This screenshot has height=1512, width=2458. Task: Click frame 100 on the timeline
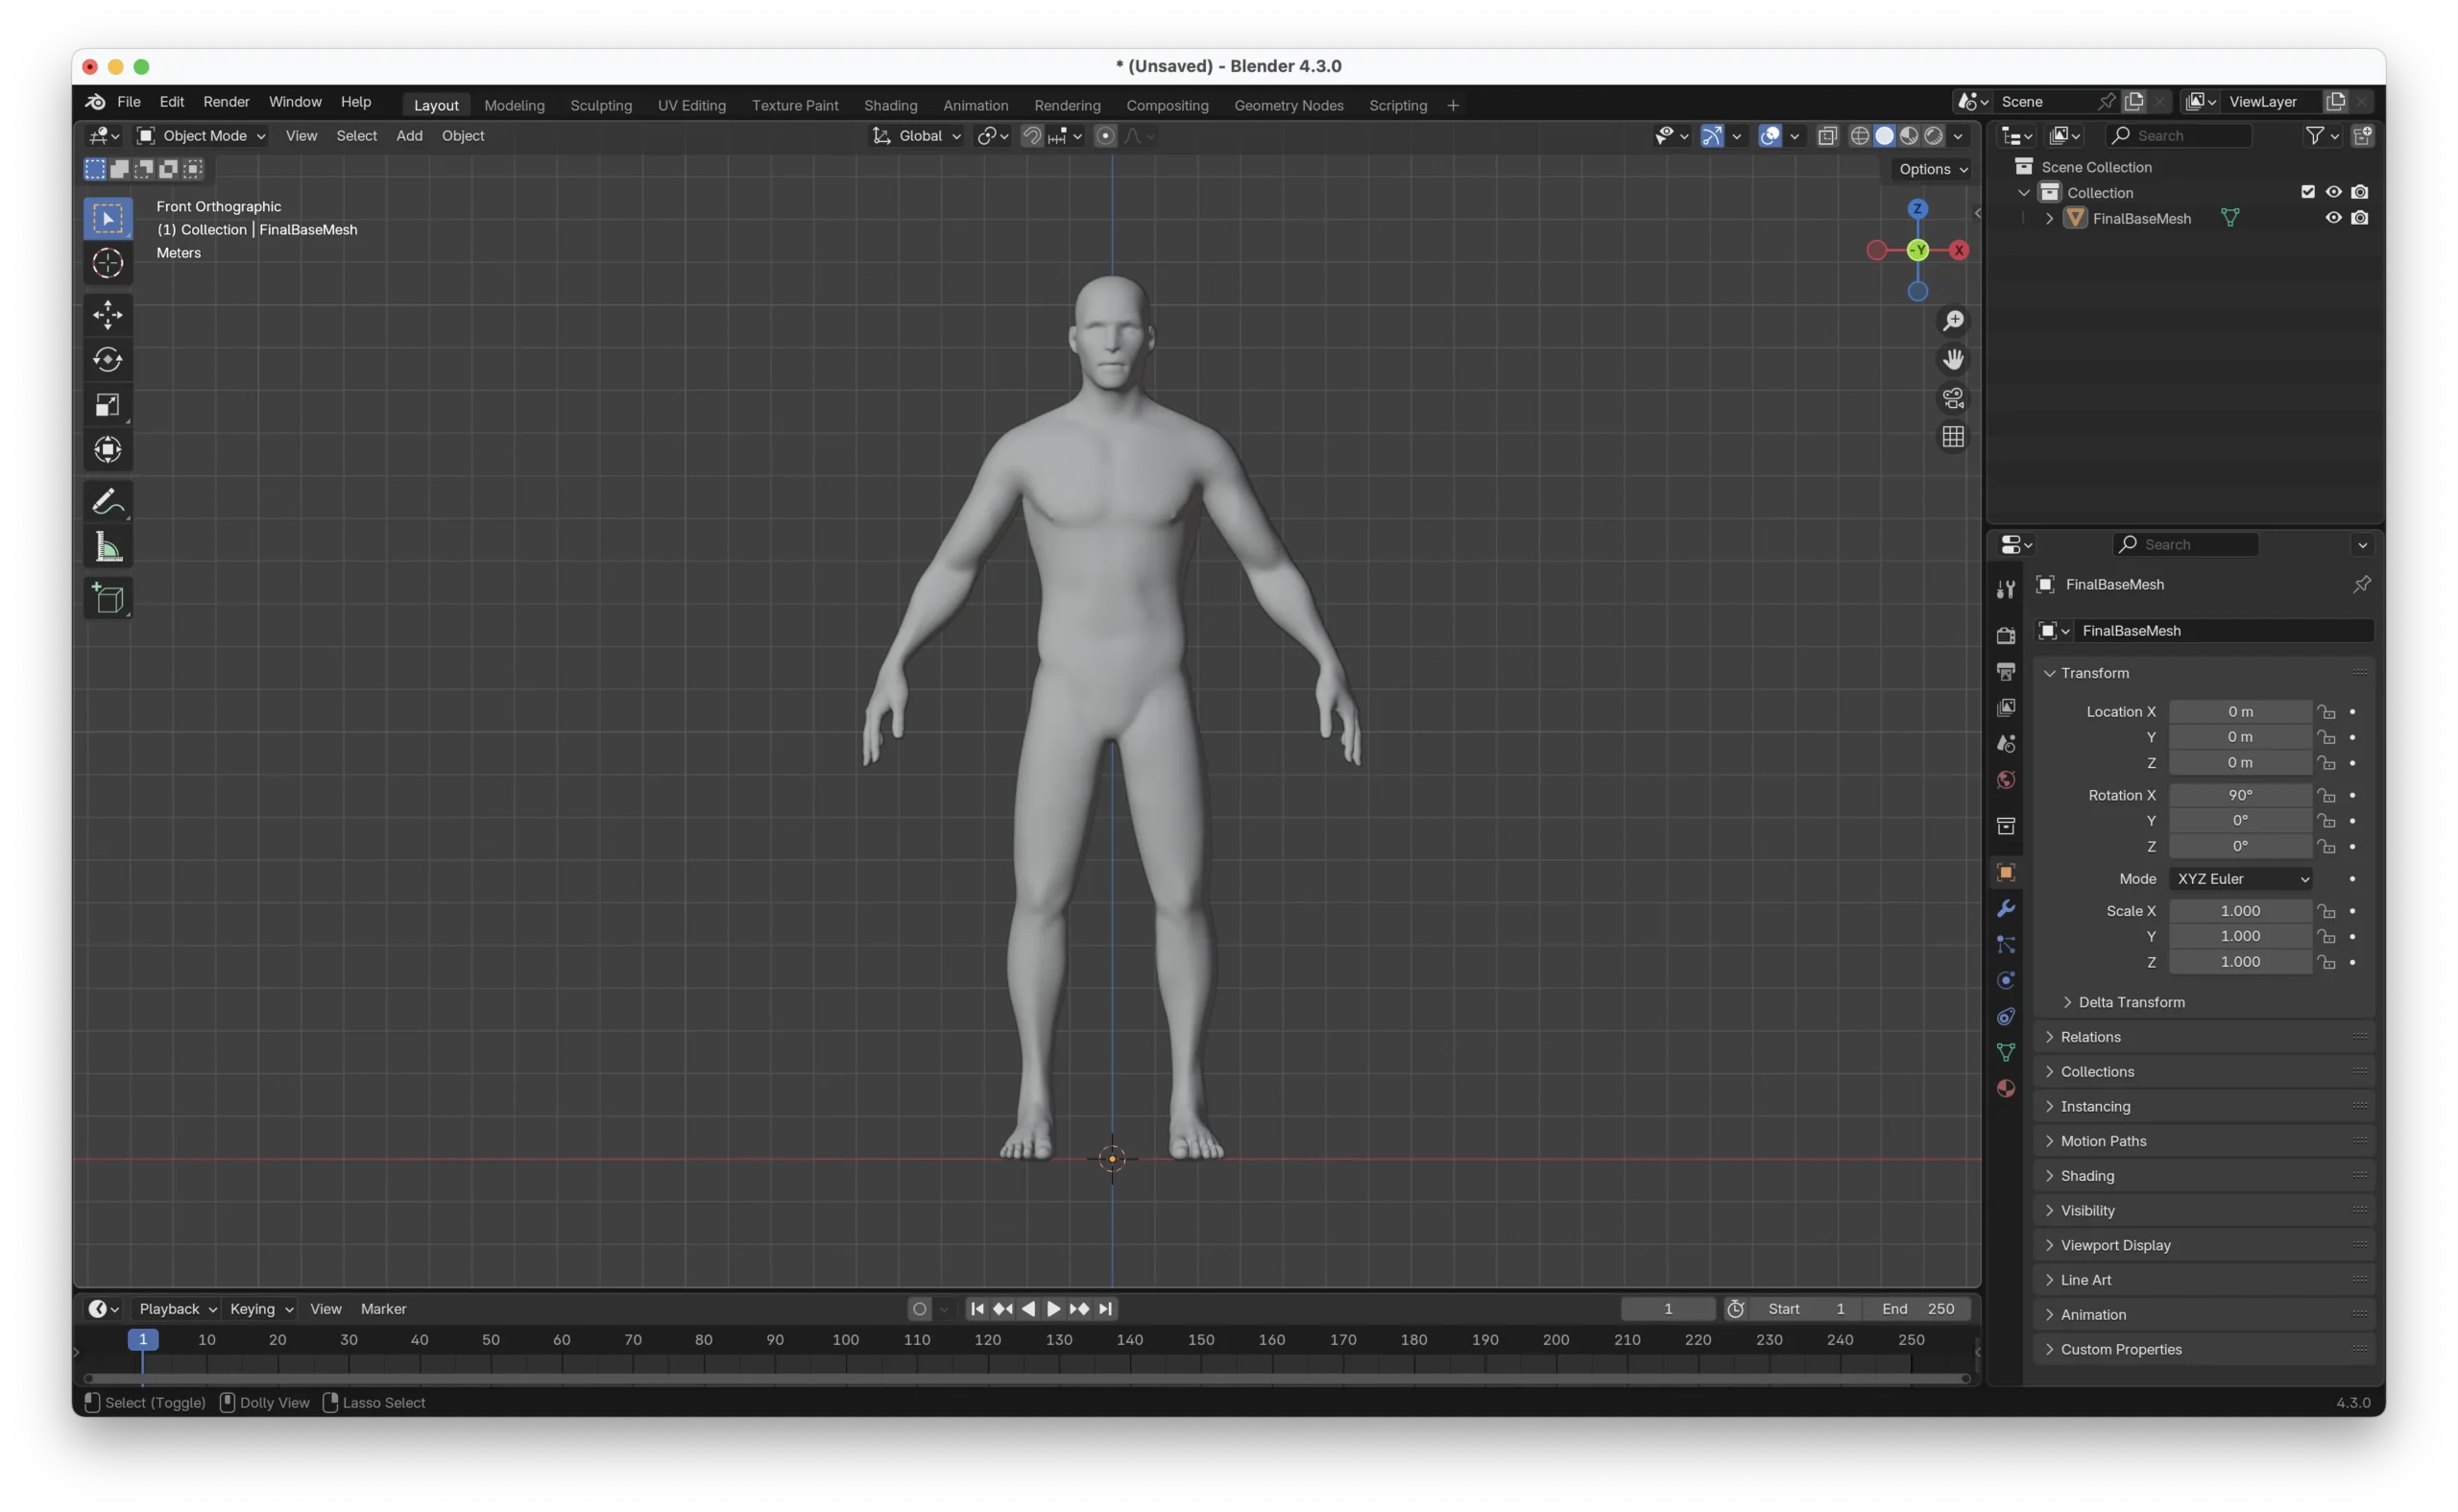click(x=845, y=1340)
